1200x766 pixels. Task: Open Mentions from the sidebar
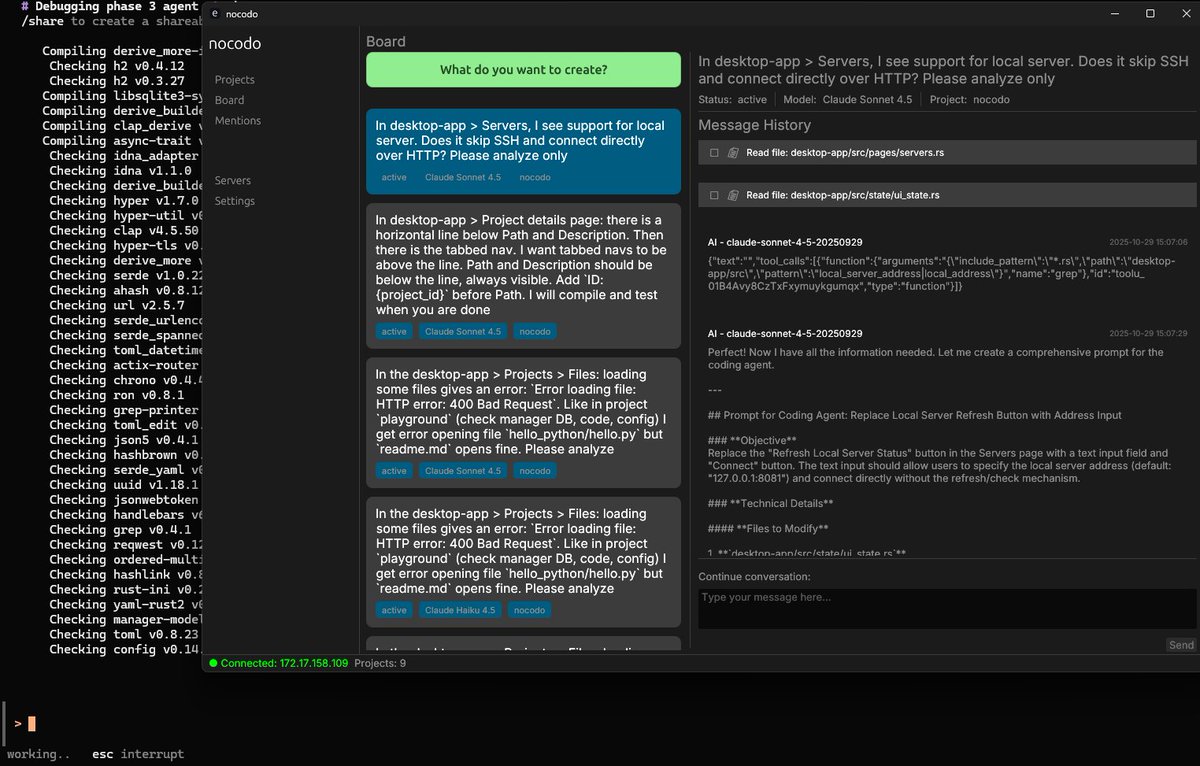237,120
